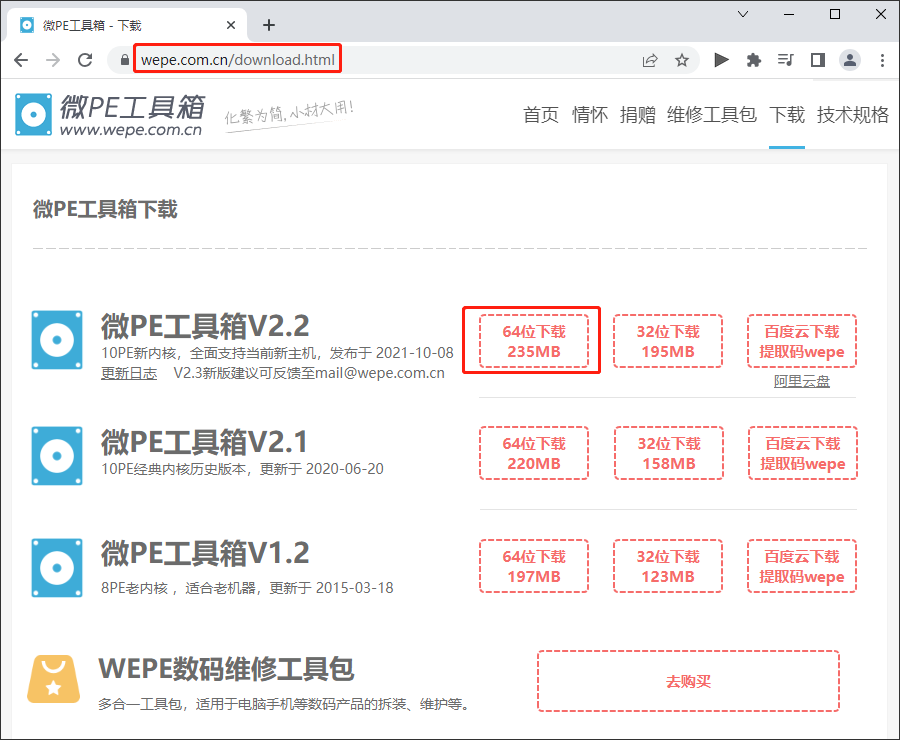The width and height of the screenshot is (900, 740).
Task: Open the 更新日志 link
Action: 129,373
